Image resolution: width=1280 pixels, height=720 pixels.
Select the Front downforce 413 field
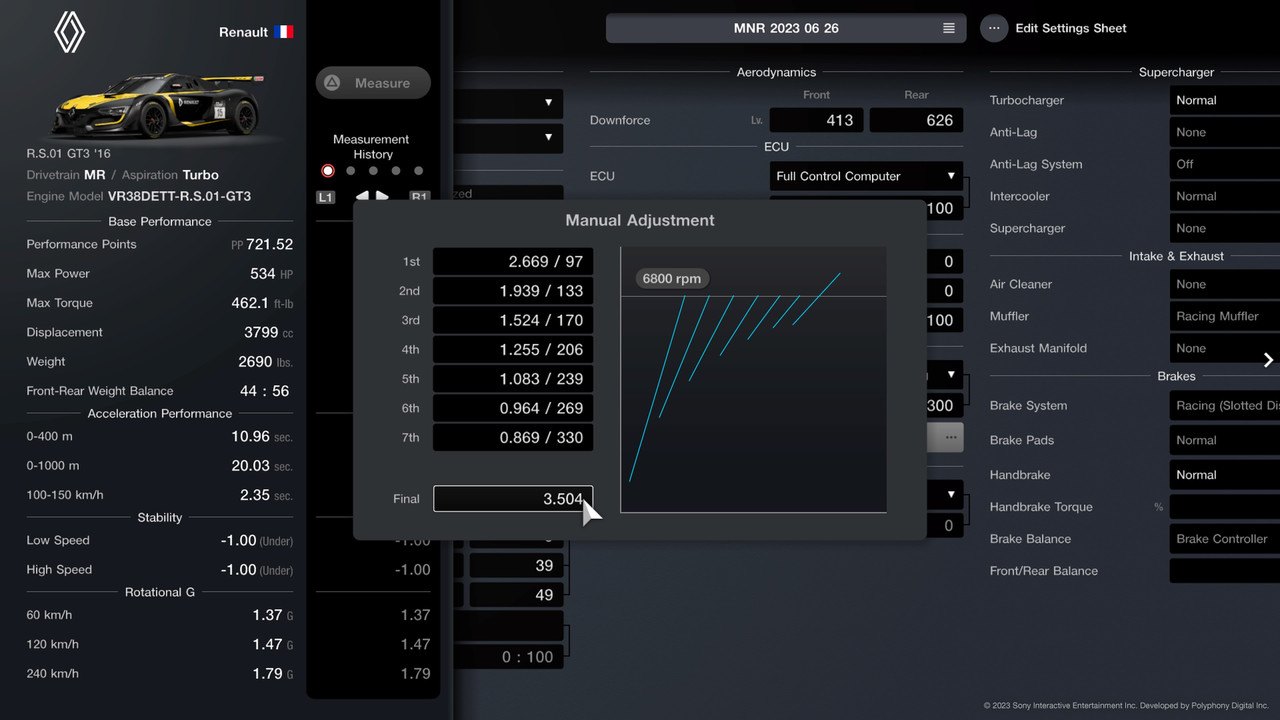pos(816,120)
